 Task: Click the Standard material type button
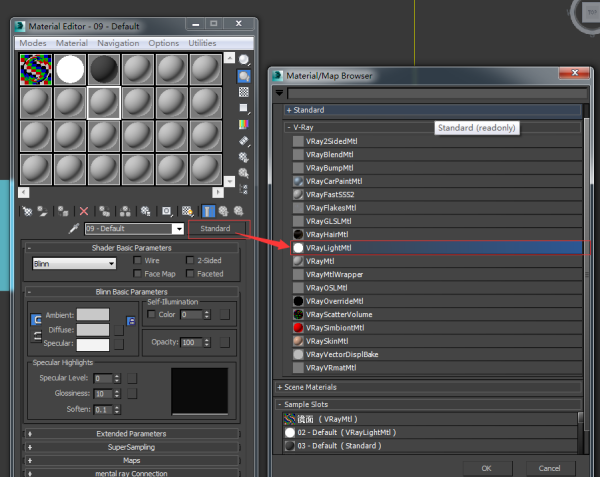(x=215, y=228)
